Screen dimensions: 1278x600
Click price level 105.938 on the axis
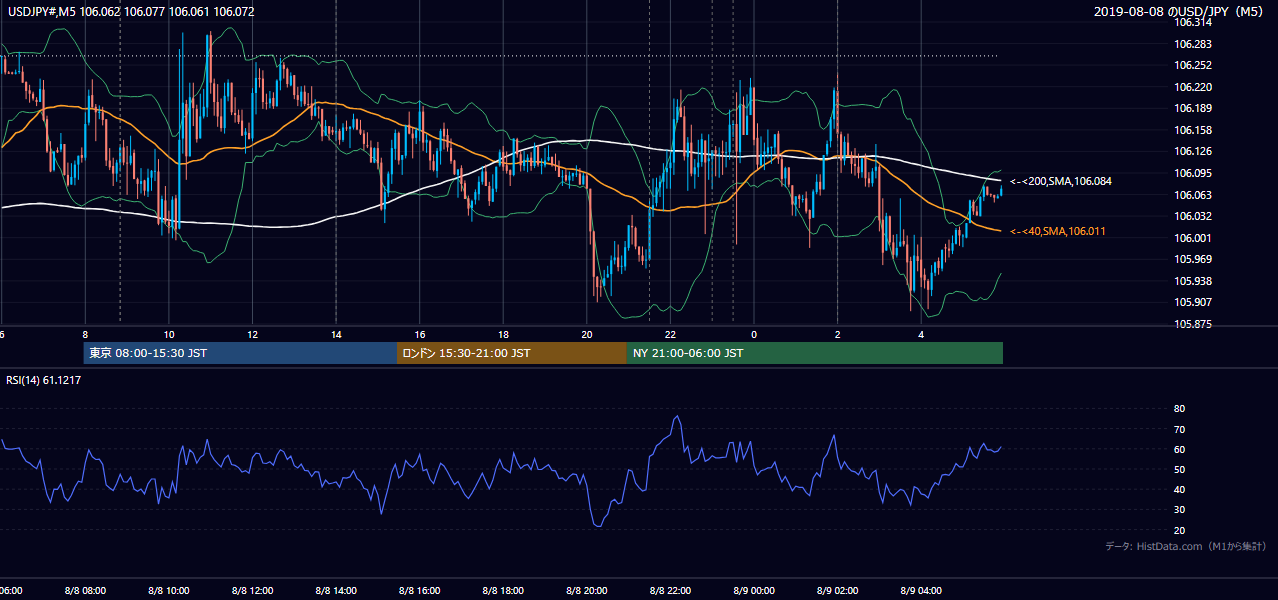click(x=1193, y=281)
